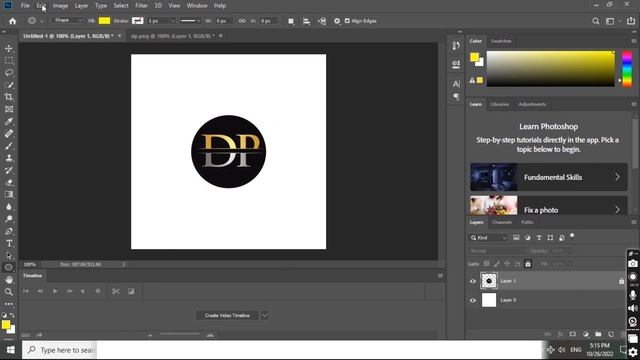Filter layers by pixel layers icon
The width and height of the screenshot is (640, 360).
coord(516,238)
